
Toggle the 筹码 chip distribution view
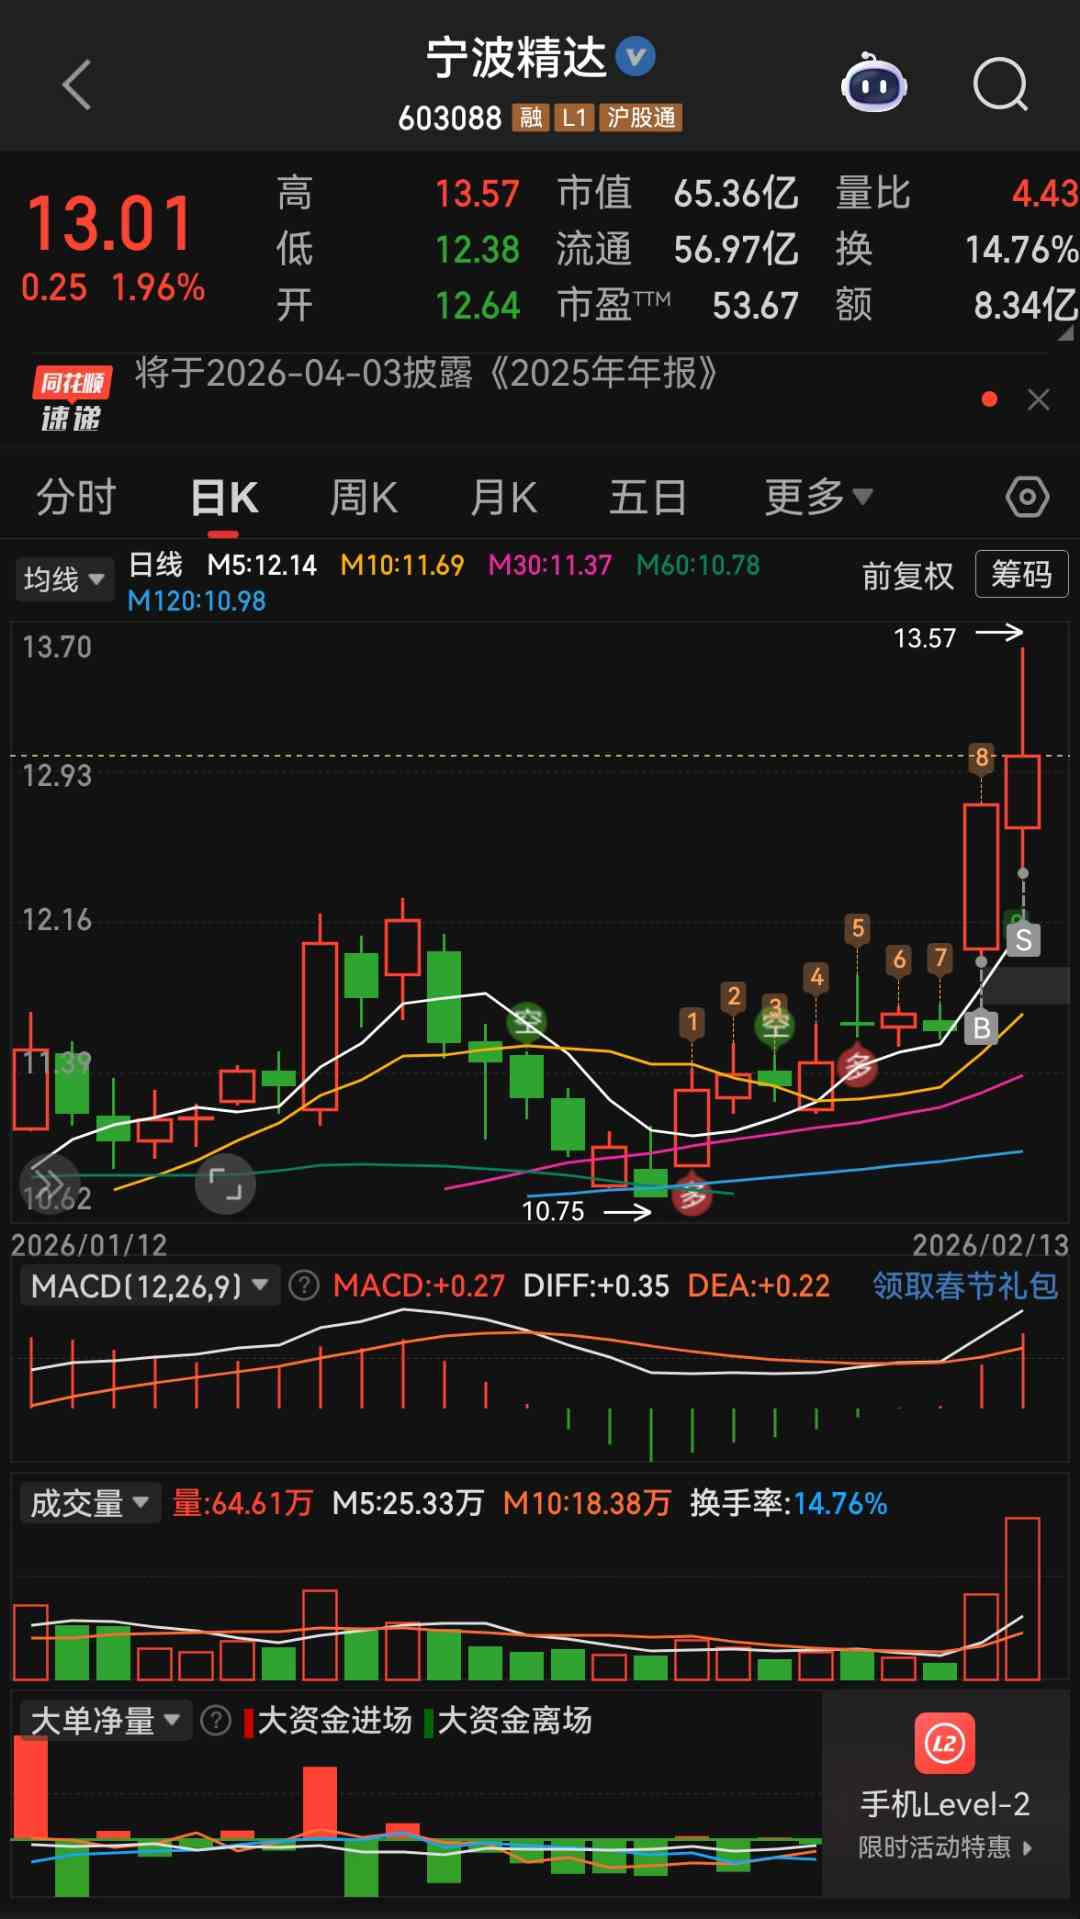click(1021, 574)
